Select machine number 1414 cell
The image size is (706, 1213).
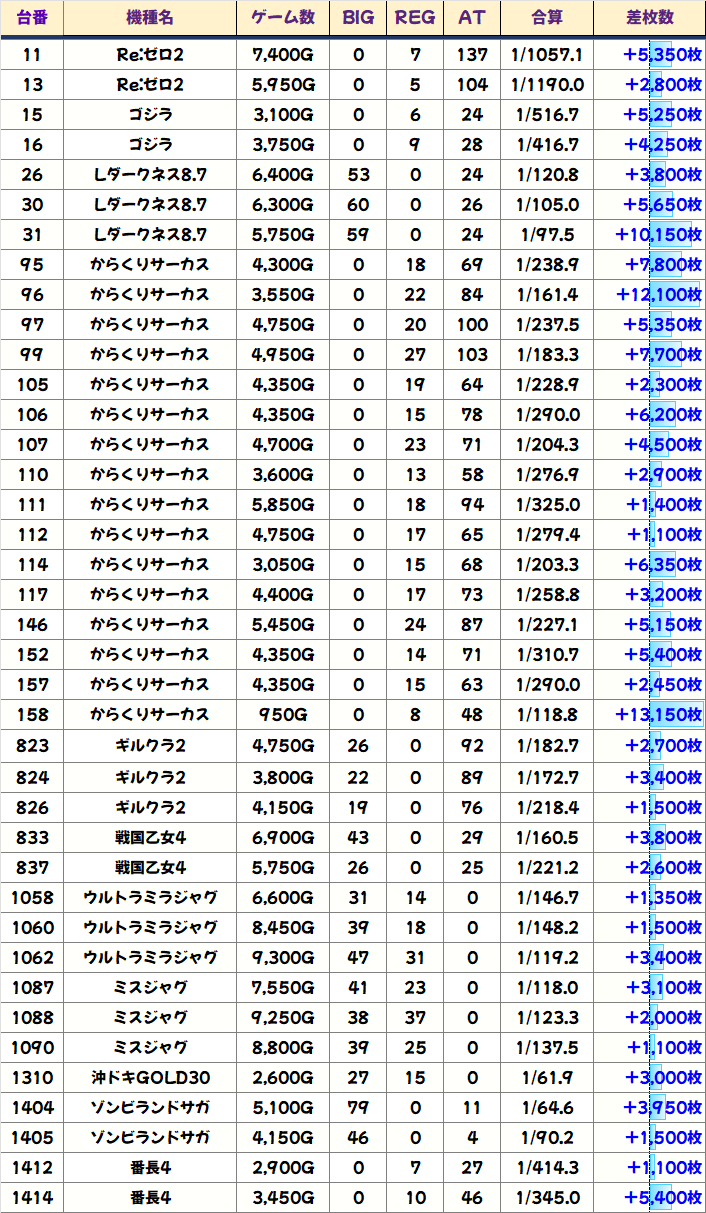[x=32, y=1197]
